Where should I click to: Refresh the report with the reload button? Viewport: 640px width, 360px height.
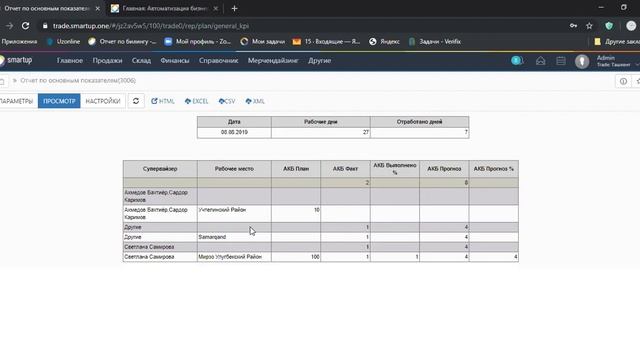[x=136, y=101]
